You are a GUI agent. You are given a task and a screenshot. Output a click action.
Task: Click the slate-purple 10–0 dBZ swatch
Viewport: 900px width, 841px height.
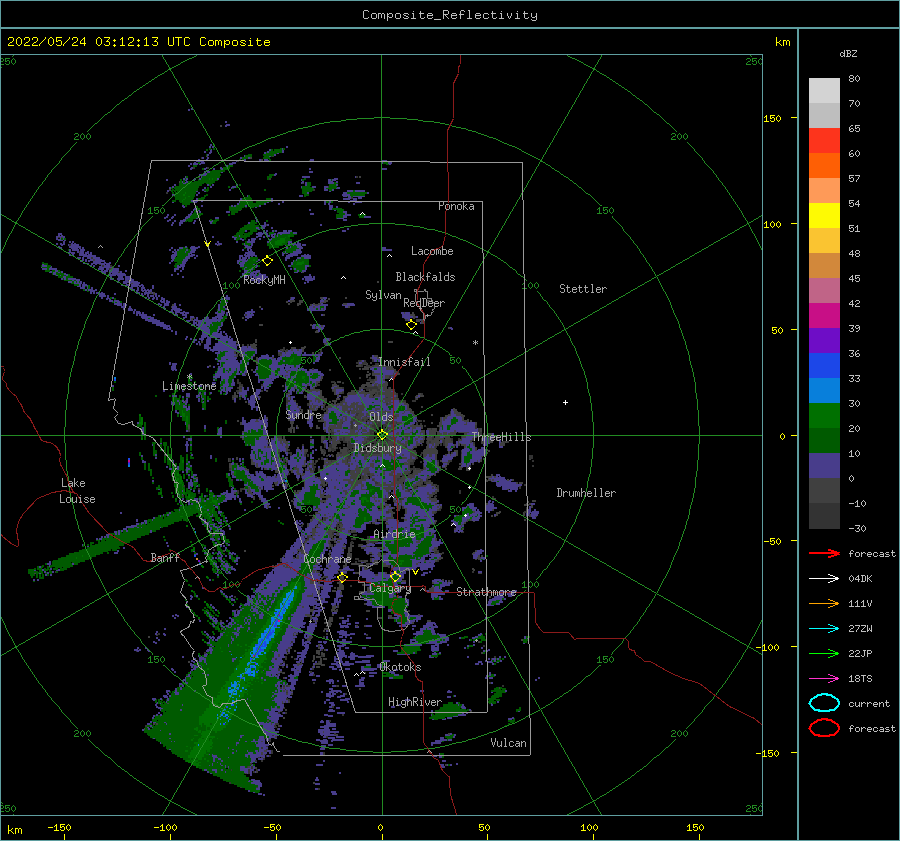click(x=824, y=466)
